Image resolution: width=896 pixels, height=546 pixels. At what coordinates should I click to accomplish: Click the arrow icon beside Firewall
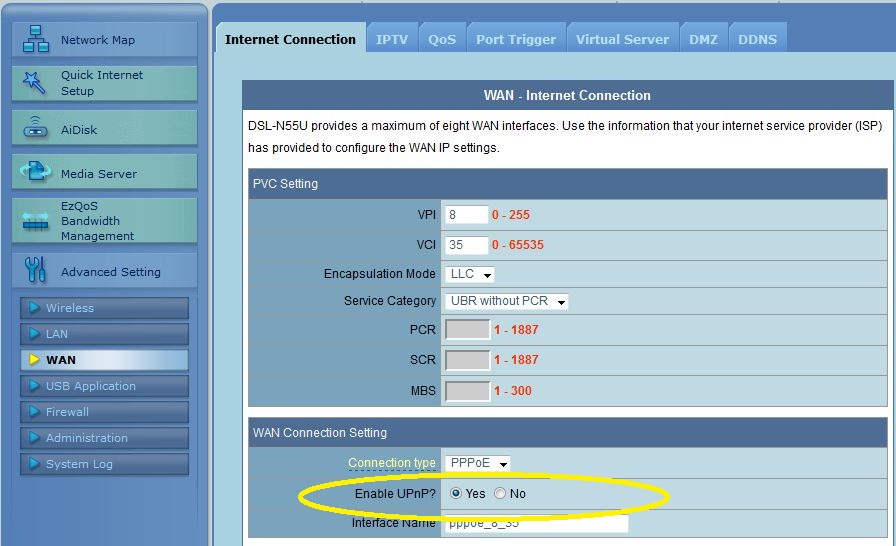click(x=34, y=412)
